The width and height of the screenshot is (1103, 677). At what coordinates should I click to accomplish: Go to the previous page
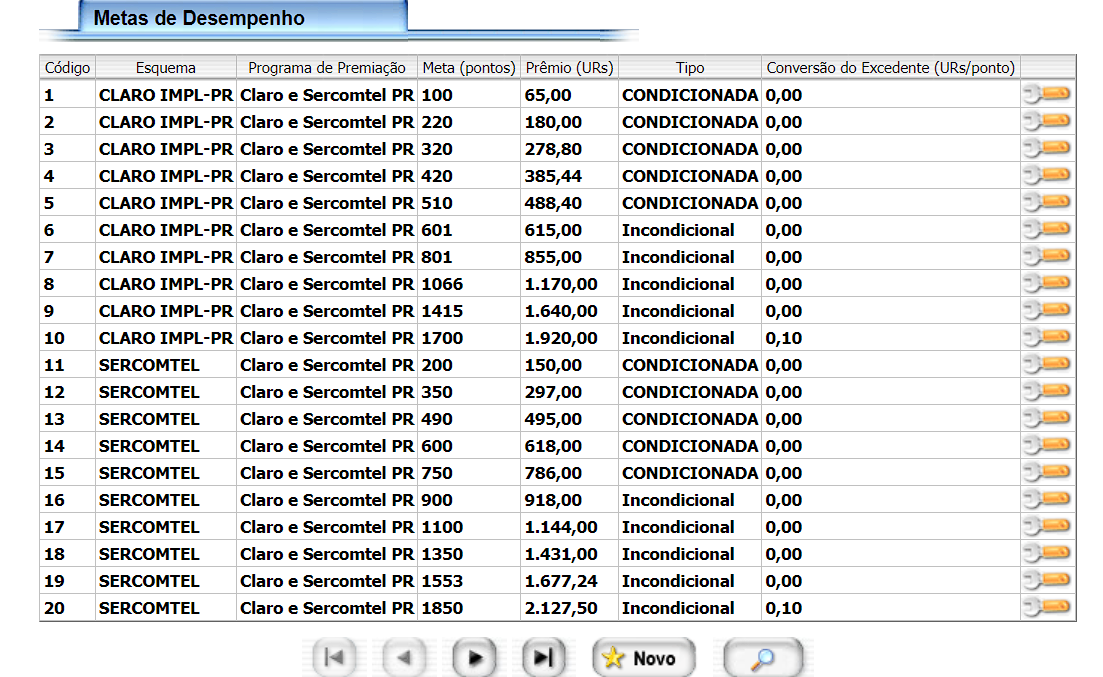pyautogui.click(x=404, y=657)
